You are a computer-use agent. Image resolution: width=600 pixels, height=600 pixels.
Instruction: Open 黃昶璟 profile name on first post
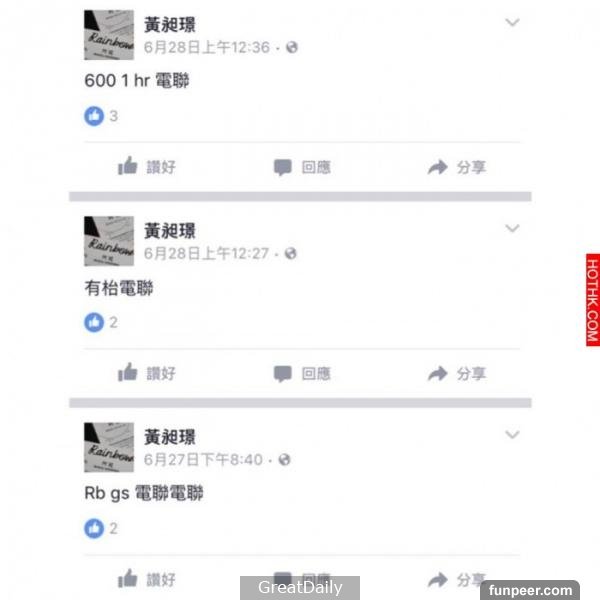[170, 25]
